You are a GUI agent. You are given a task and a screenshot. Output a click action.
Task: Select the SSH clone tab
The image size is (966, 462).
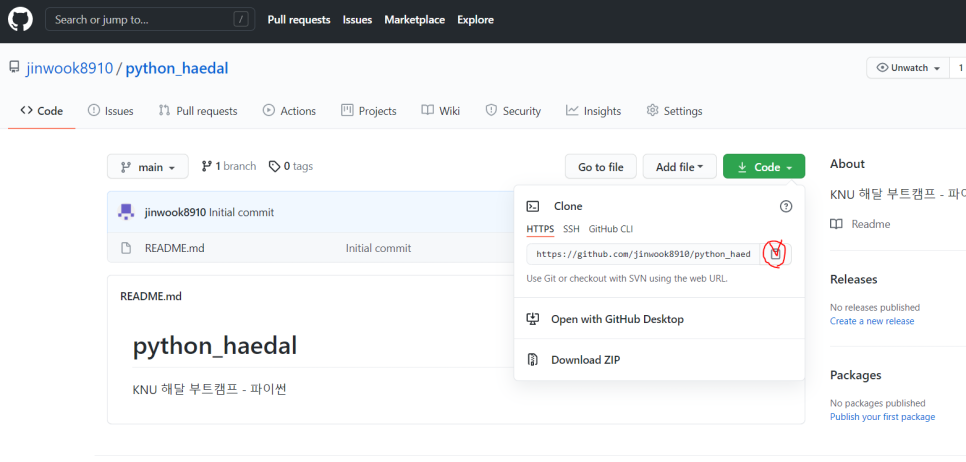point(571,229)
